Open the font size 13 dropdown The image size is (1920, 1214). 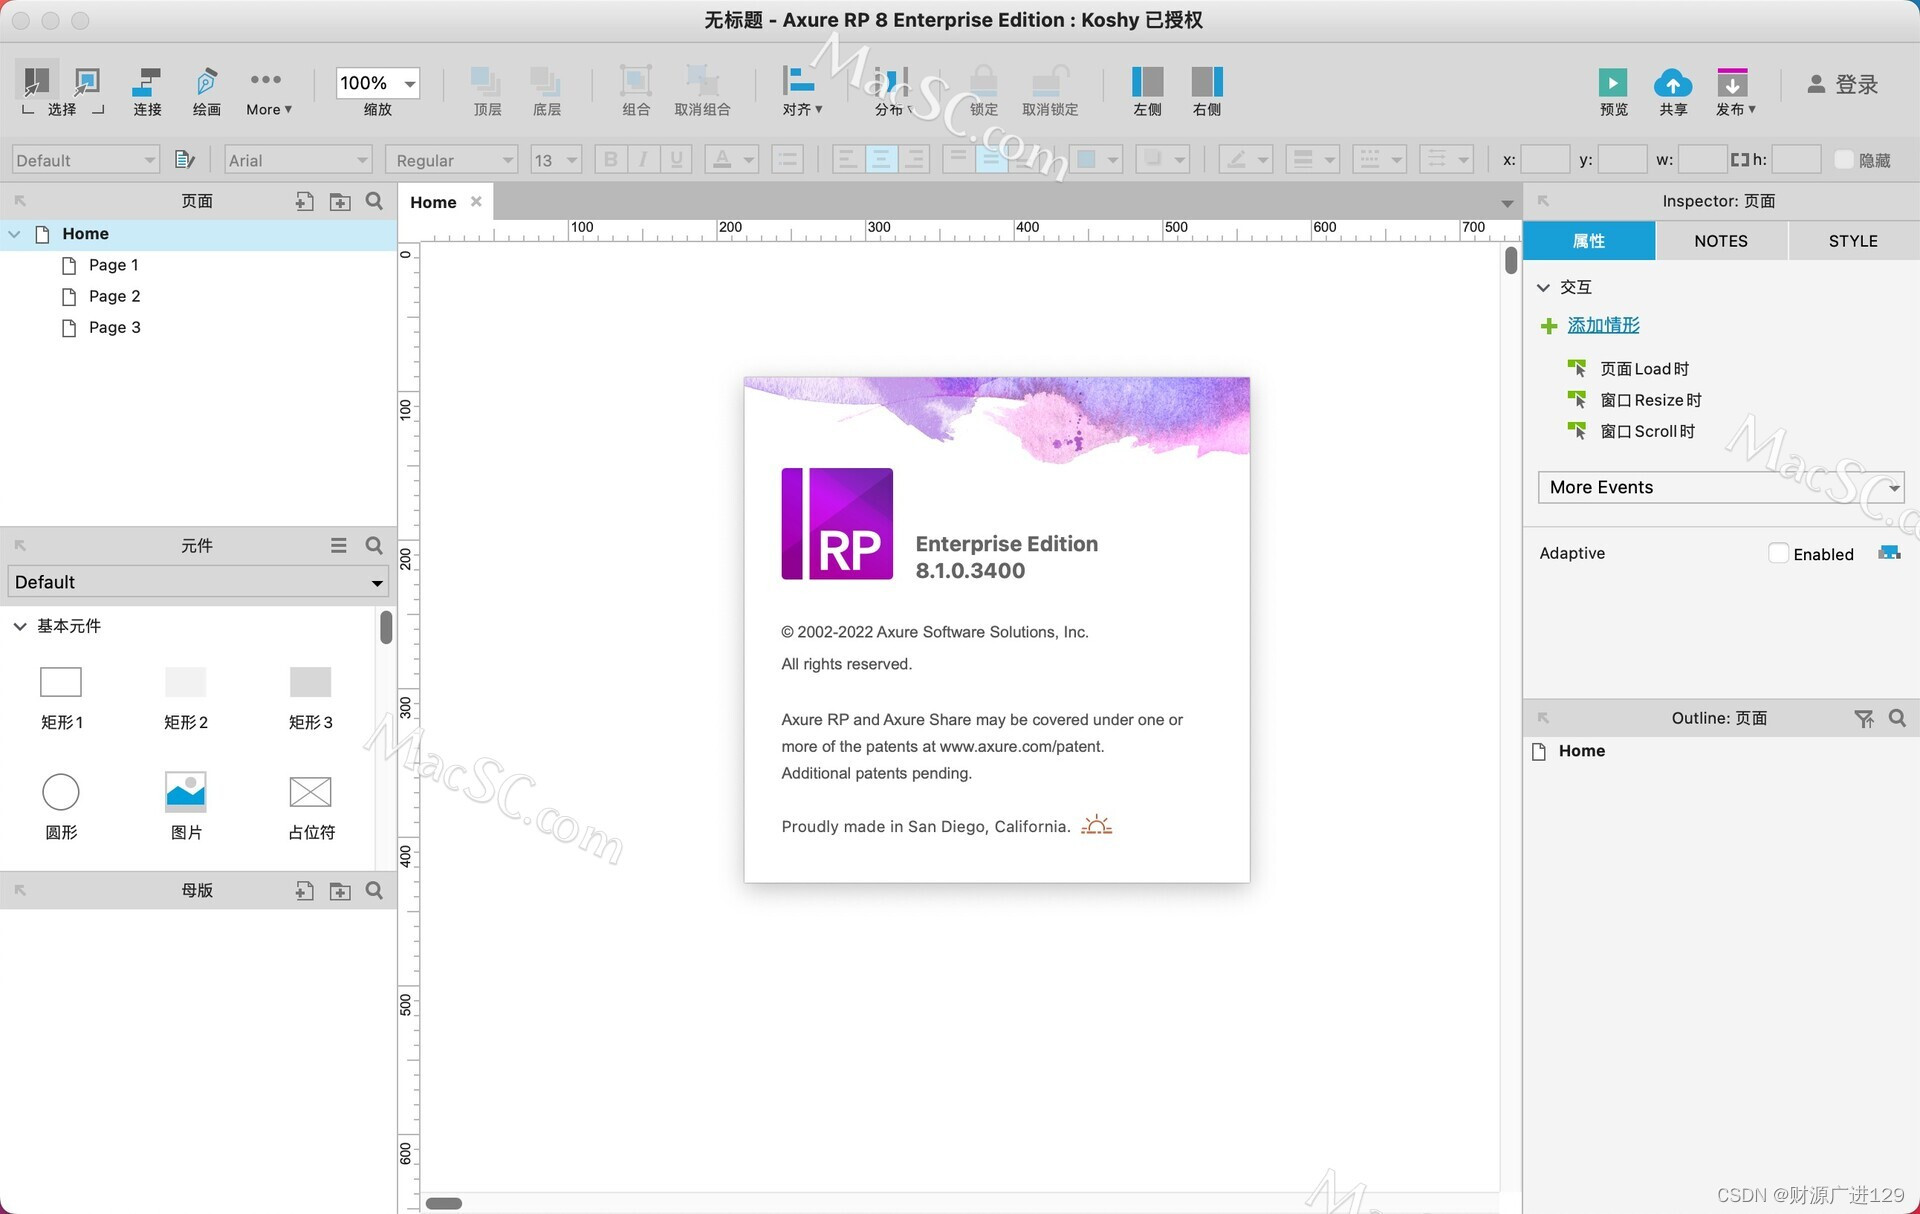(556, 160)
